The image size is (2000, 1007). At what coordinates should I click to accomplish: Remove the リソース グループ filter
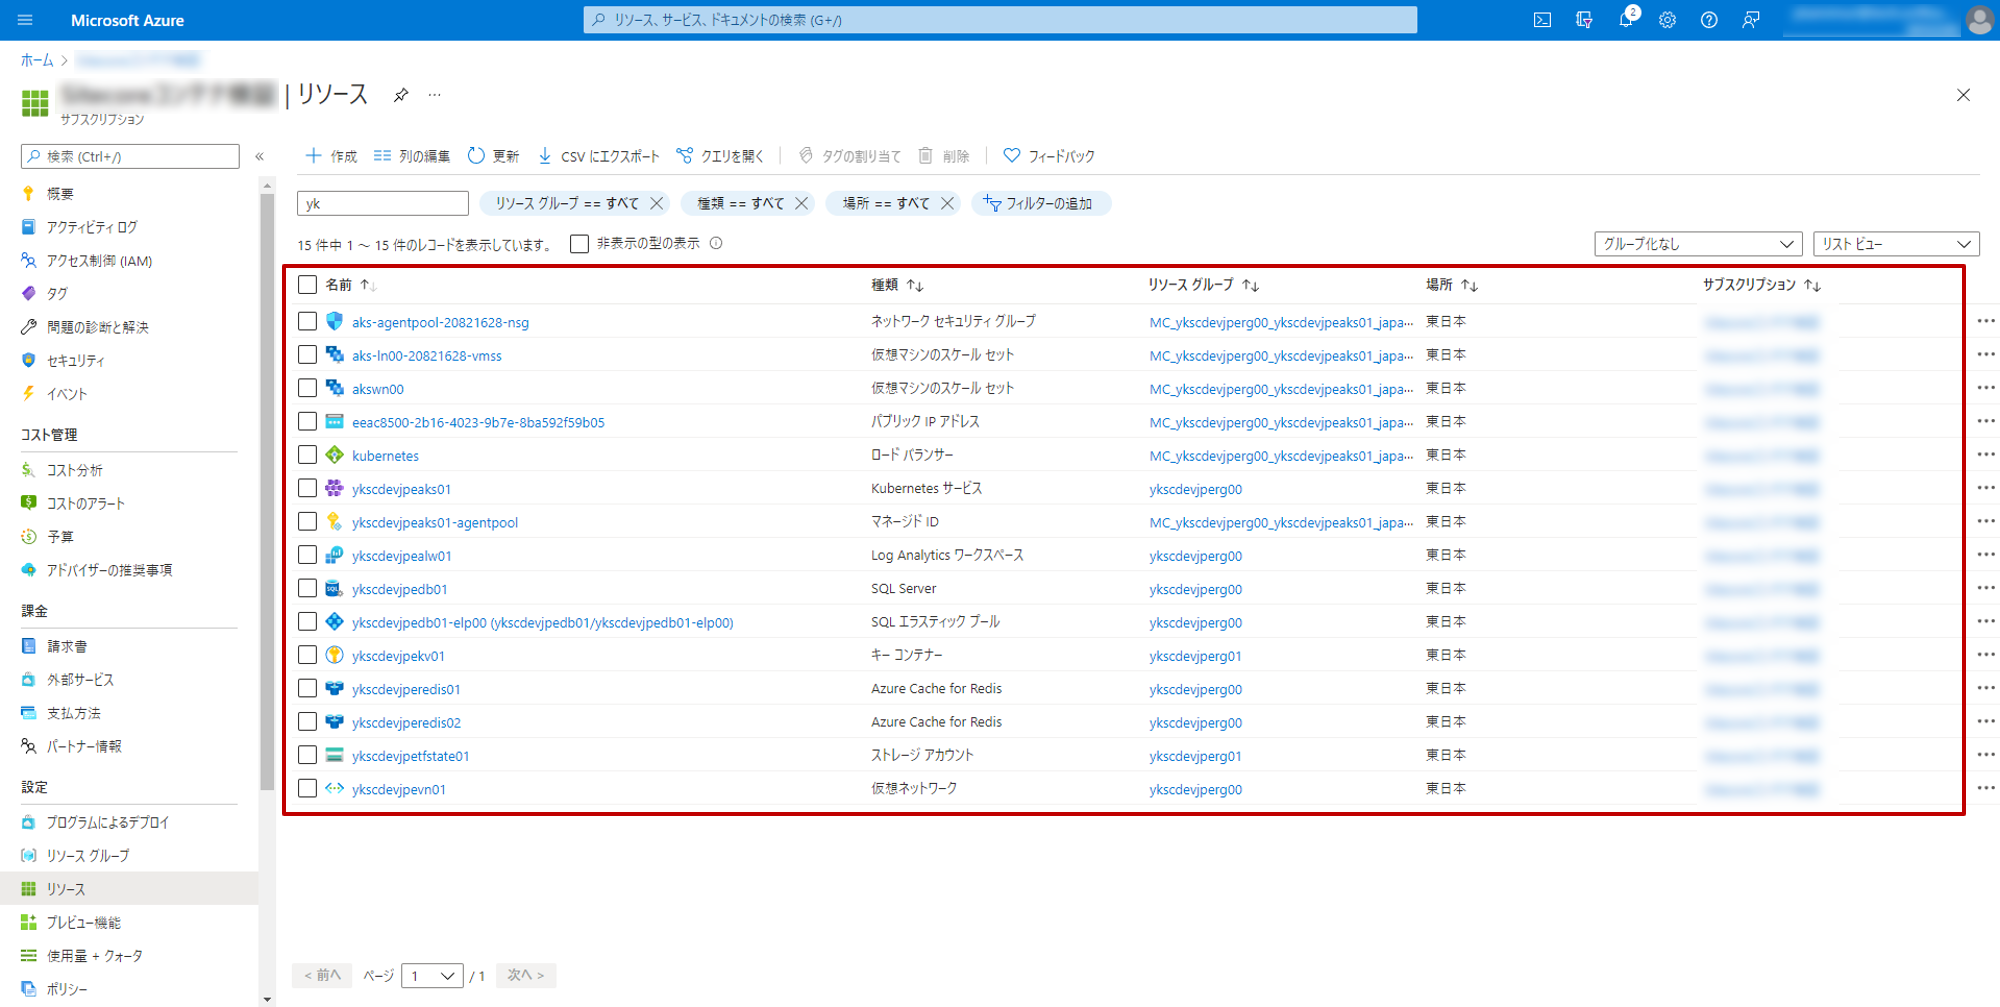coord(657,203)
